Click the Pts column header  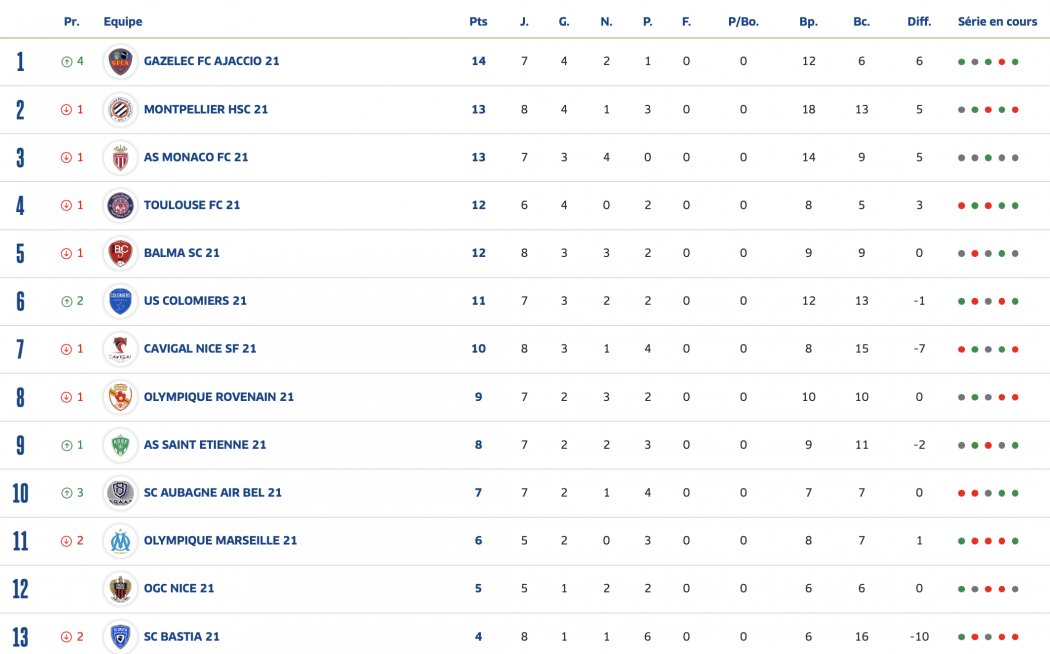click(x=478, y=21)
